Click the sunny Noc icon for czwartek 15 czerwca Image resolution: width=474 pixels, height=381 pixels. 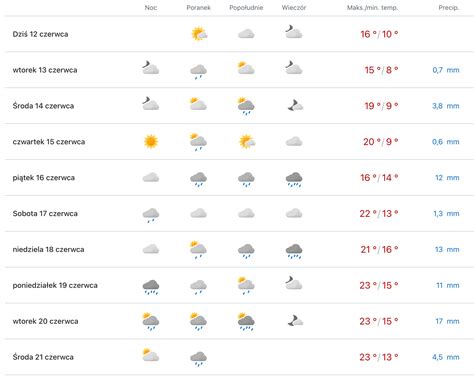click(151, 142)
